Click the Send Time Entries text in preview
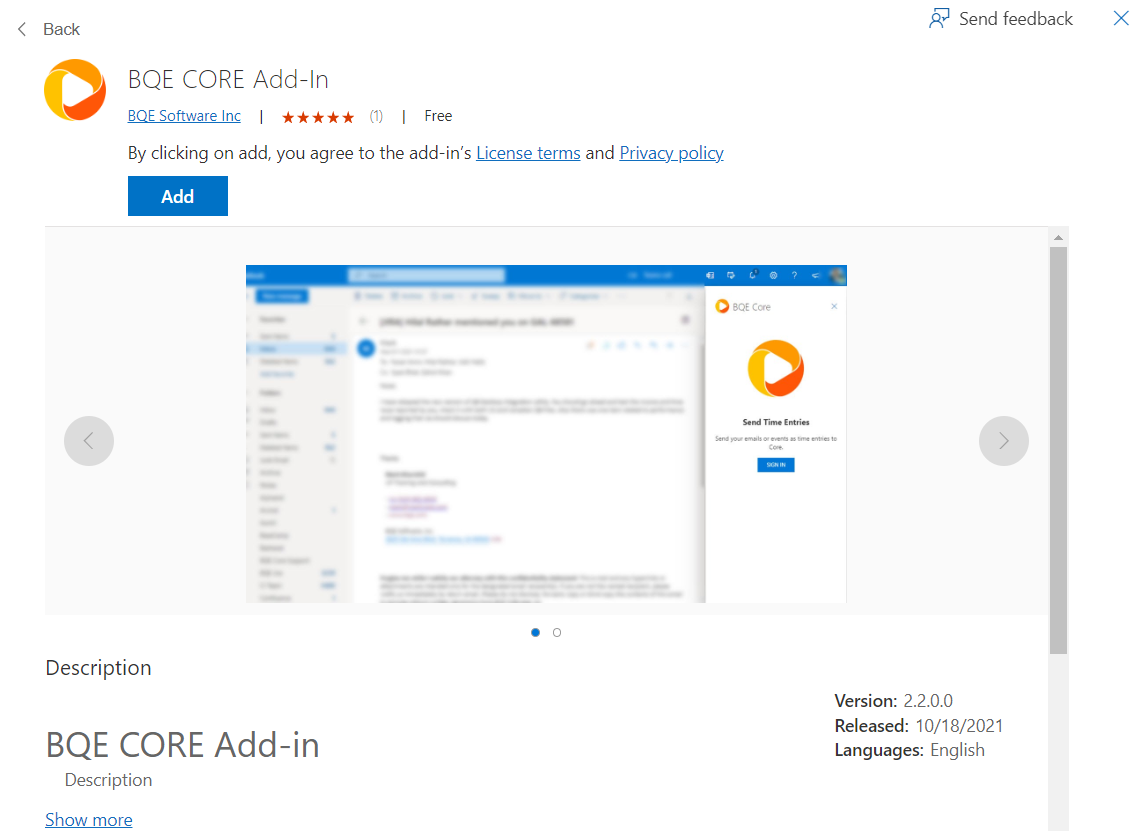 (x=776, y=422)
